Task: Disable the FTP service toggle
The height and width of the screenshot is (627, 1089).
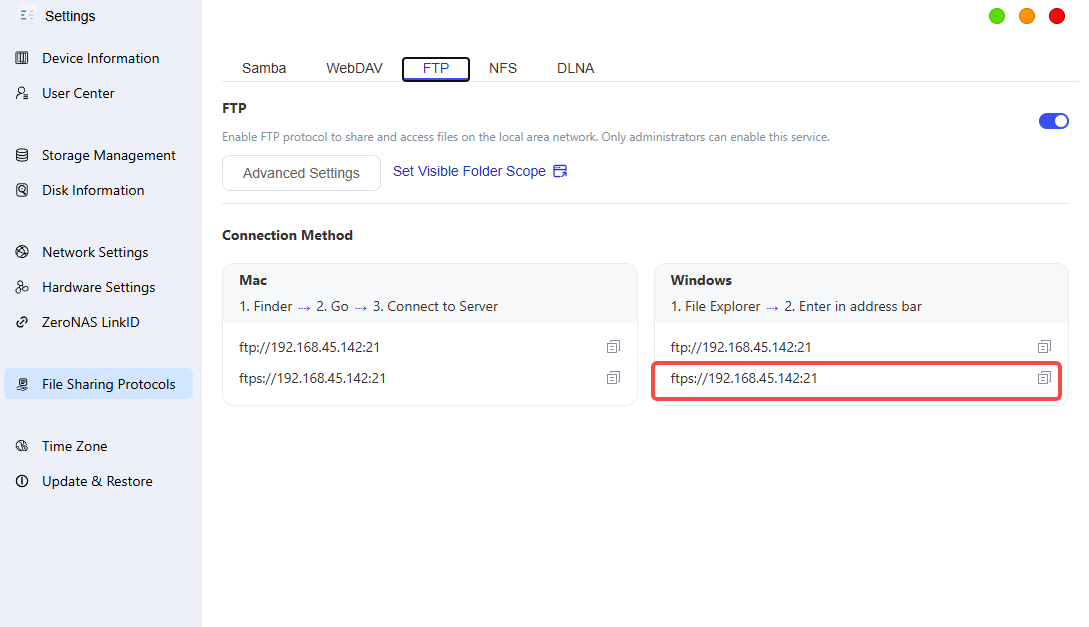Action: (1054, 121)
